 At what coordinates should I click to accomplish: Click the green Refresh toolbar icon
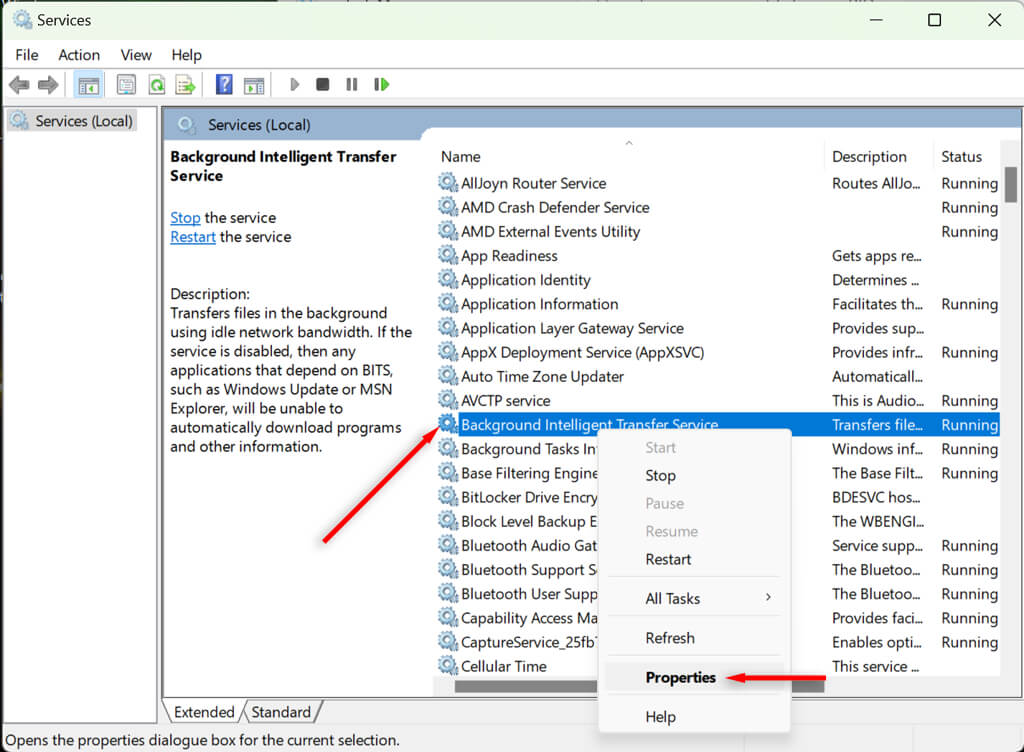point(156,85)
